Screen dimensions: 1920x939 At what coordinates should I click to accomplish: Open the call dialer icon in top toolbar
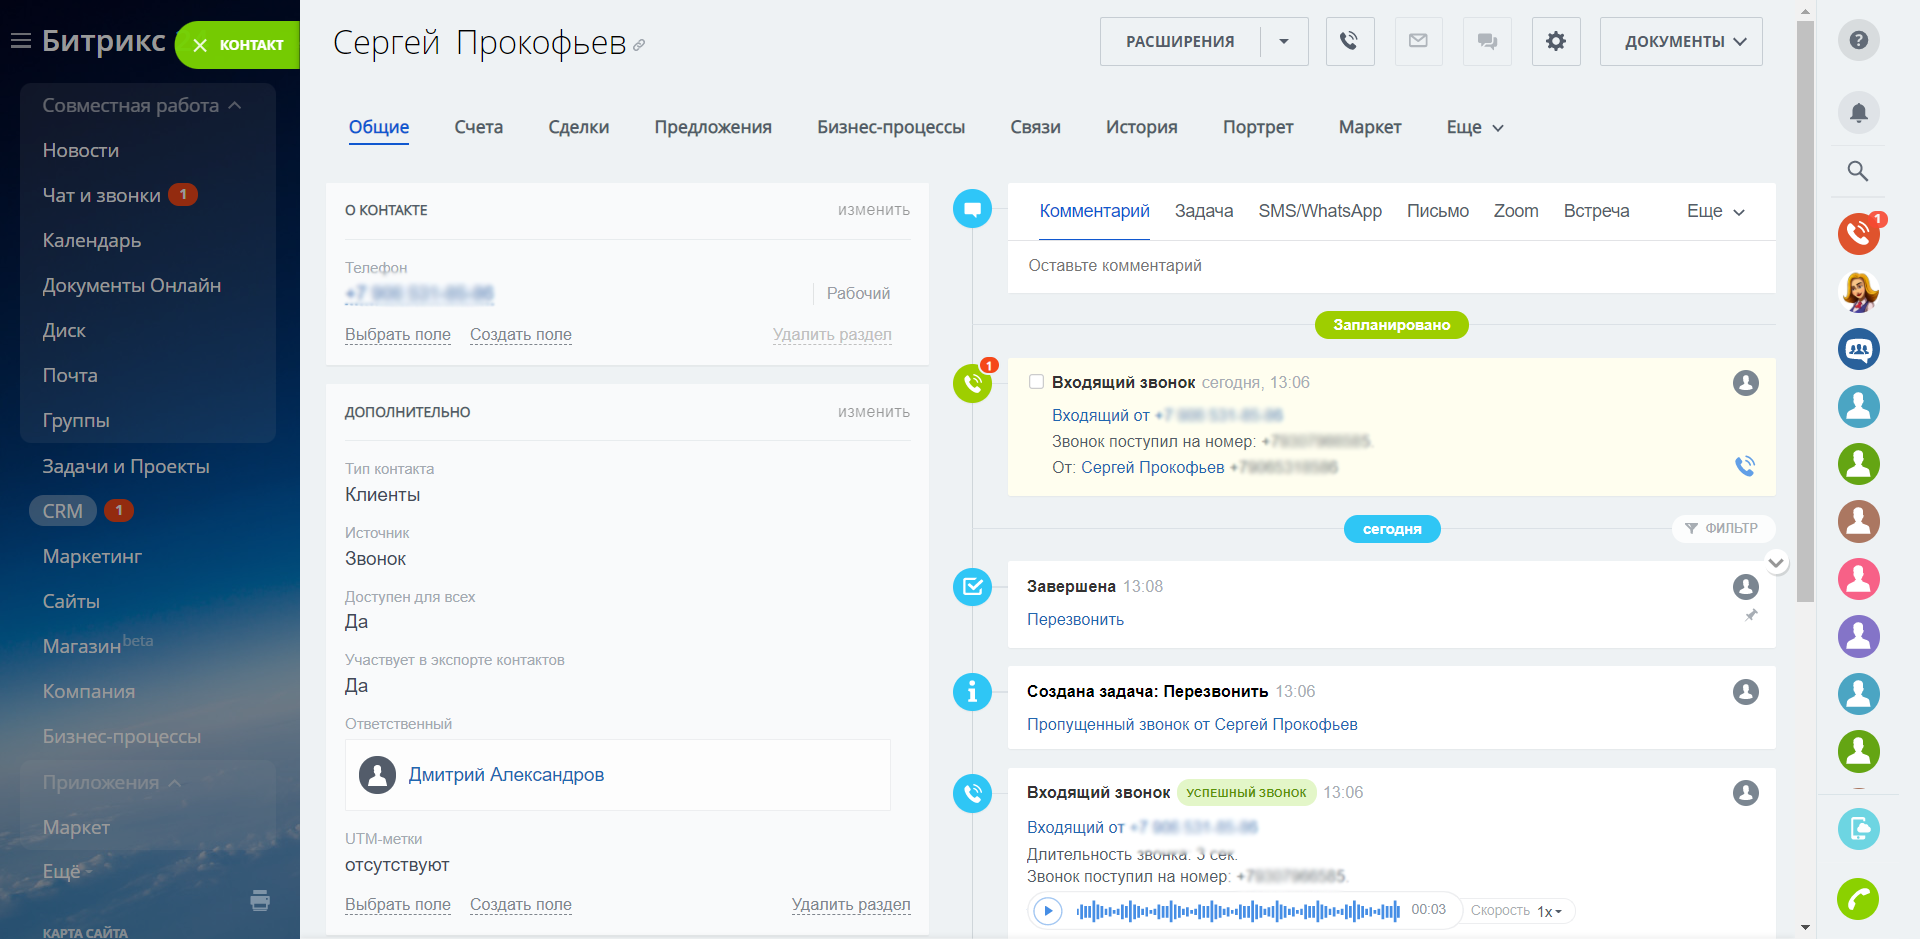tap(1350, 41)
